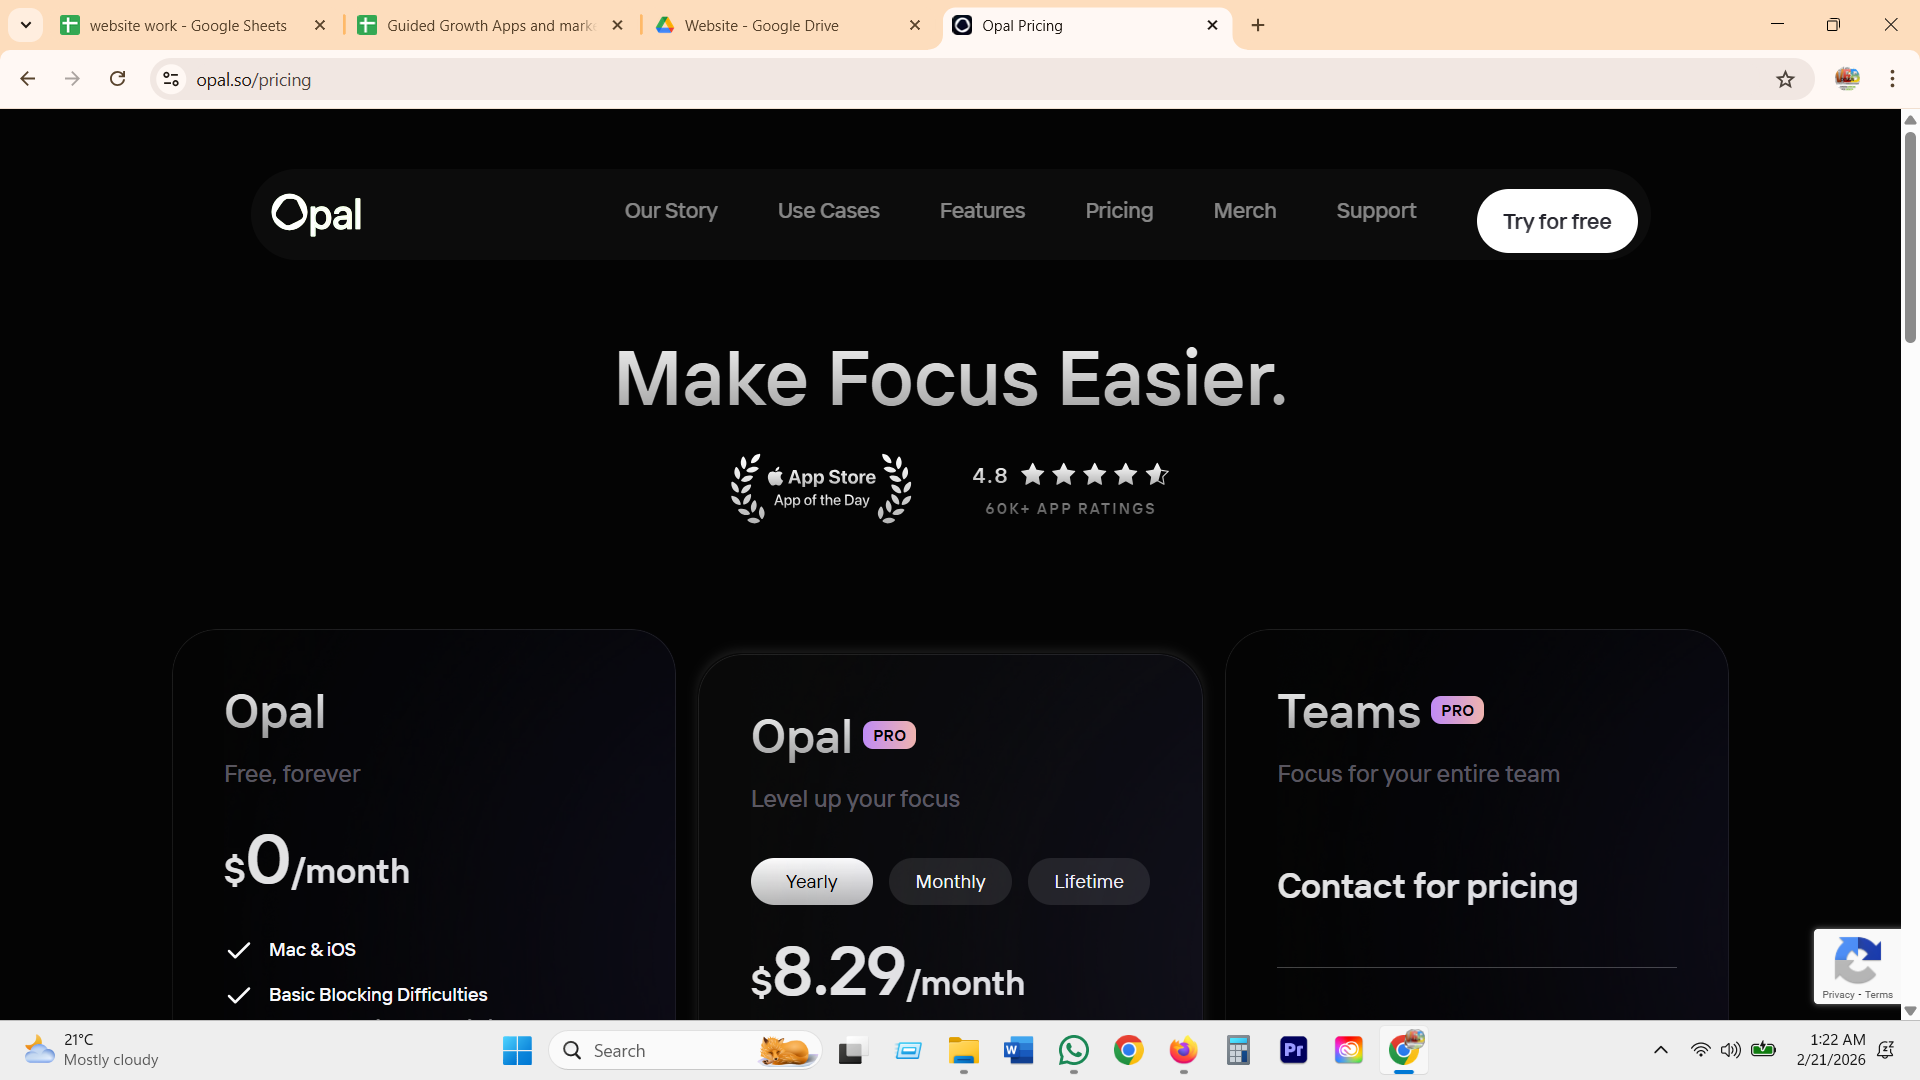Click the Opal PRO badge
The image size is (1920, 1080).
point(889,735)
